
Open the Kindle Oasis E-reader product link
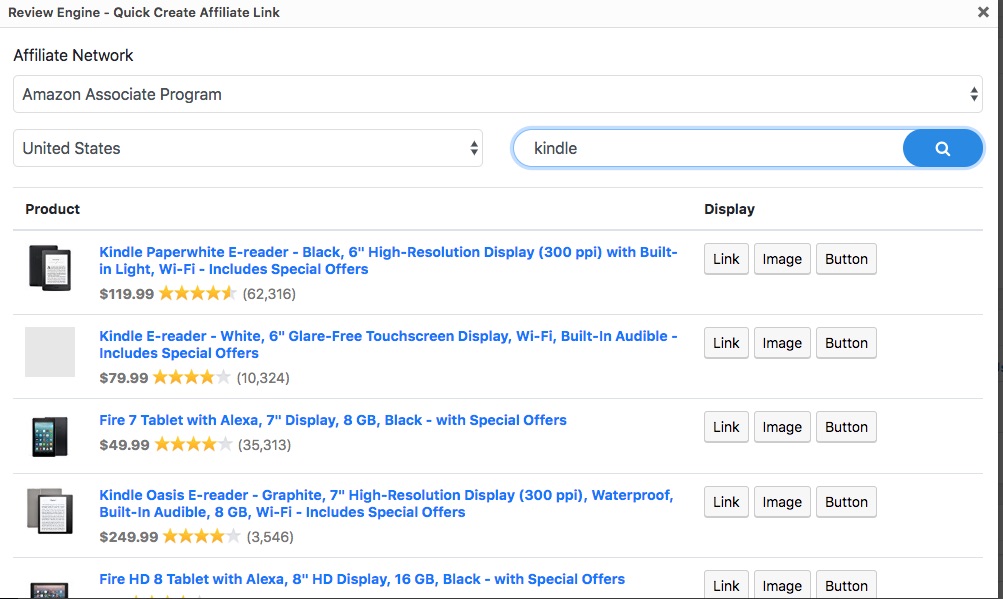pos(386,504)
